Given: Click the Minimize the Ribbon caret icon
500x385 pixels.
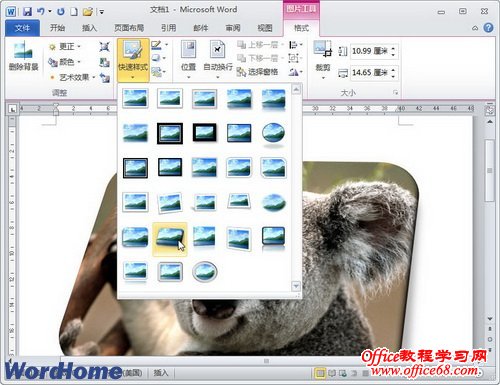Looking at the screenshot, I should pos(475,28).
